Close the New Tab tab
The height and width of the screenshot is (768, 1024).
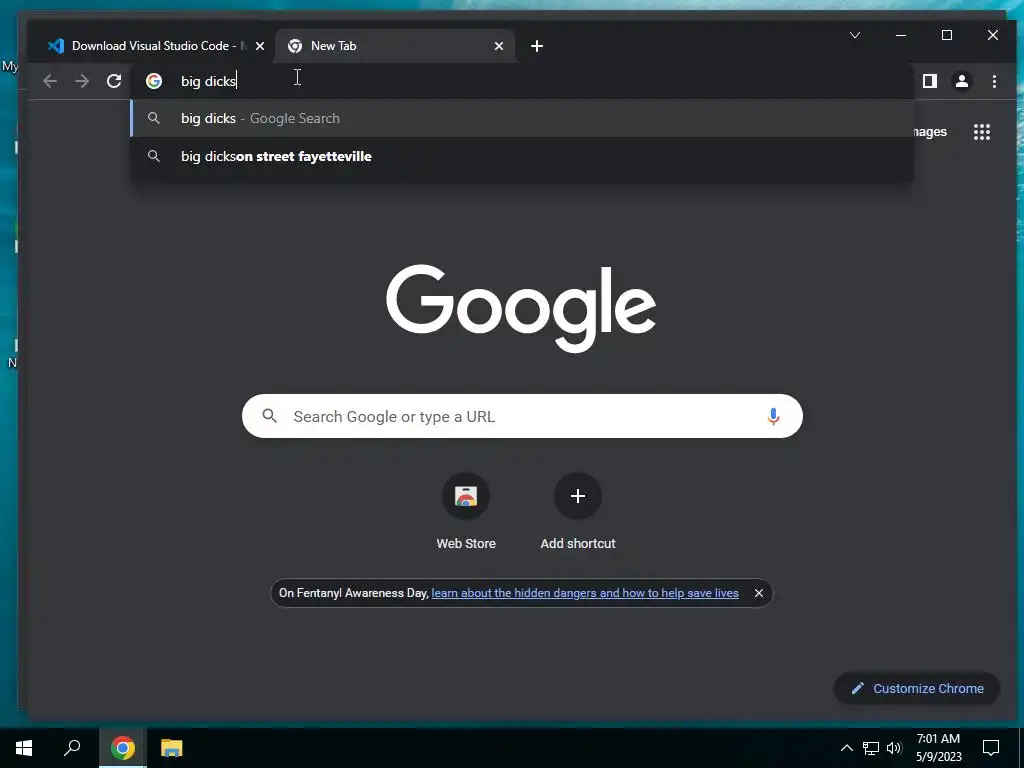click(x=499, y=46)
